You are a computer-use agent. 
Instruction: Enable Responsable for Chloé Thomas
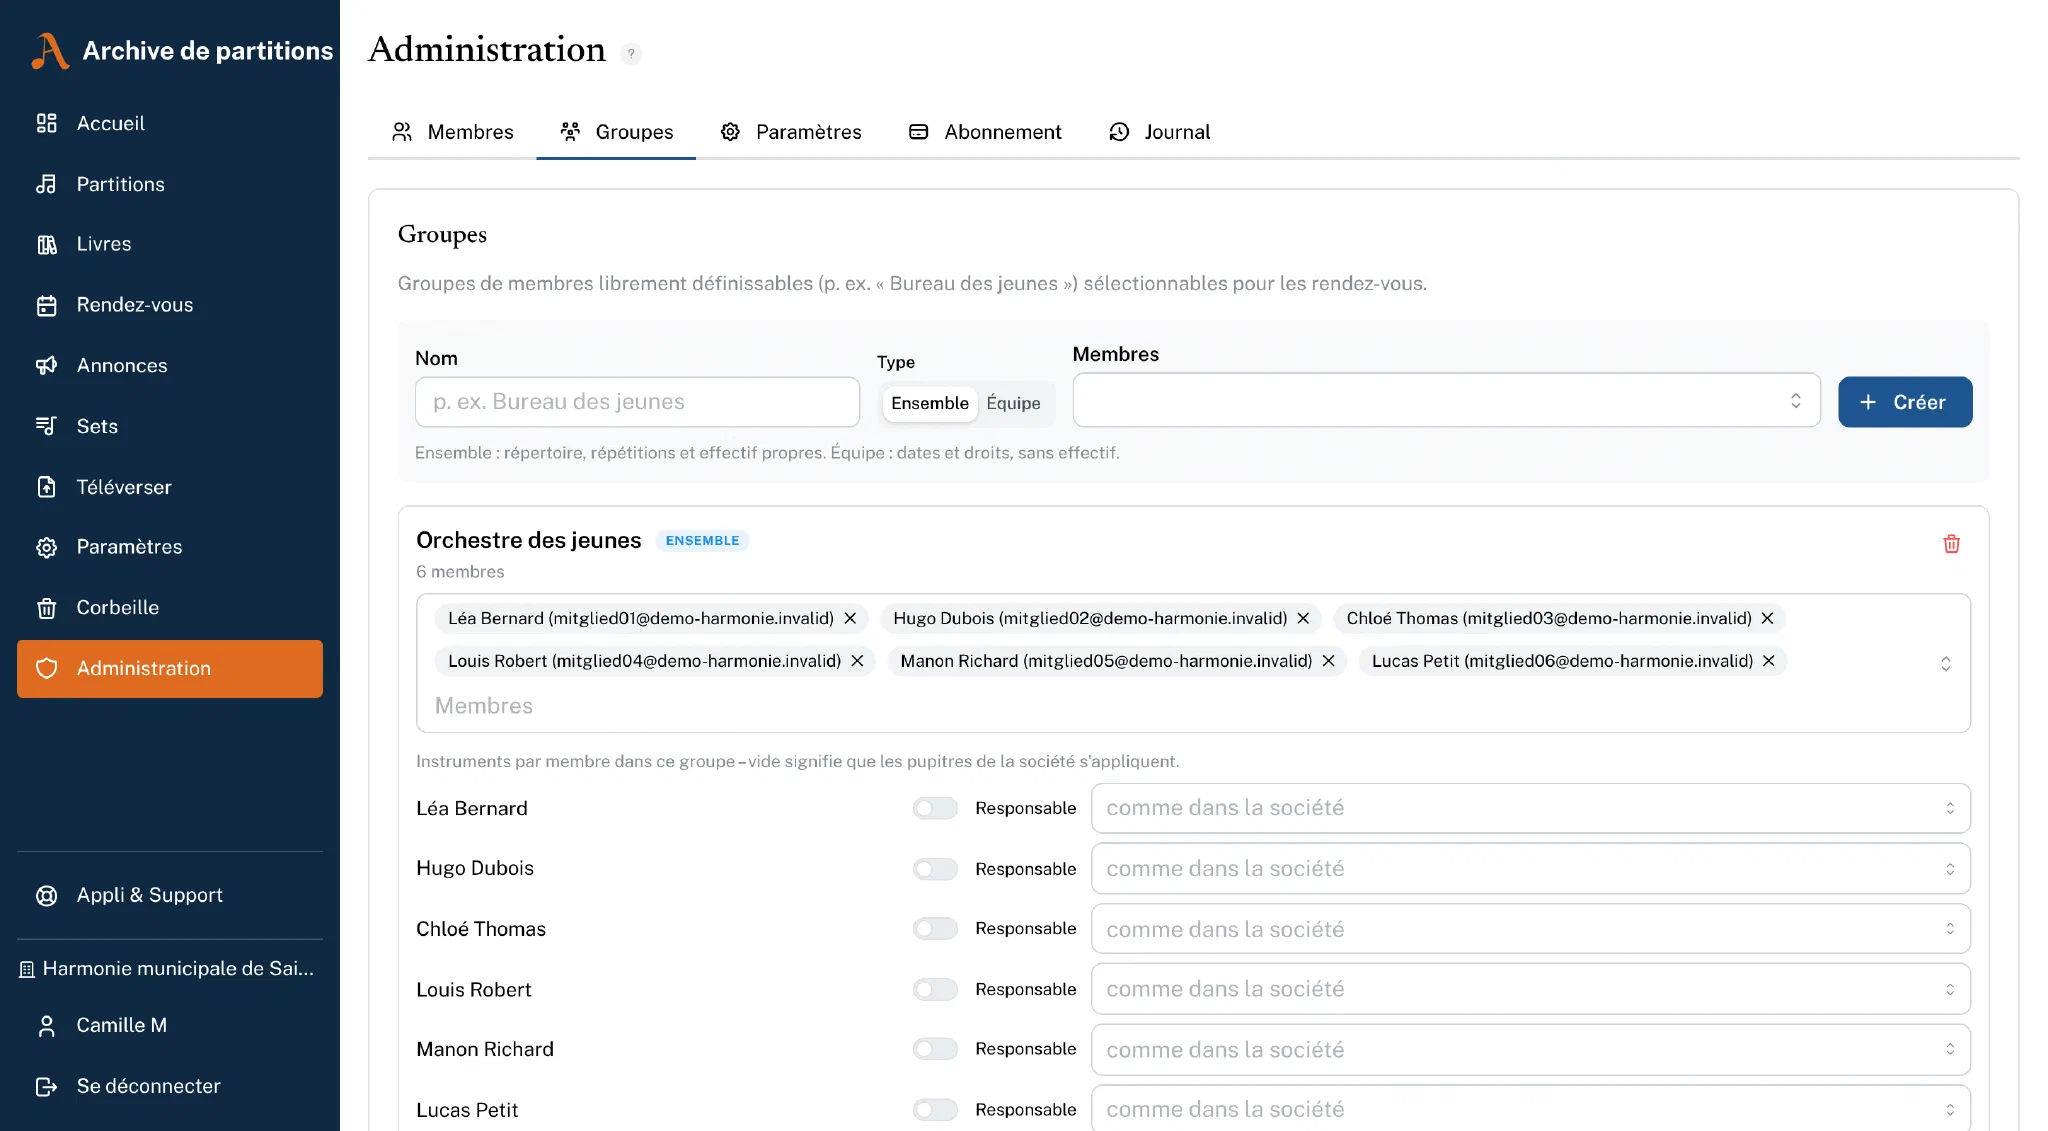935,929
